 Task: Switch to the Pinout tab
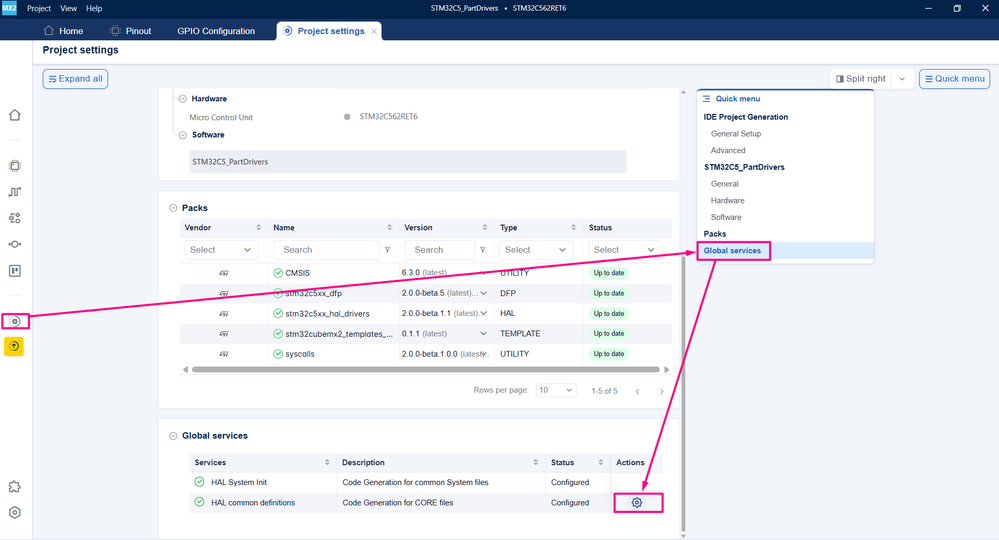[x=131, y=31]
